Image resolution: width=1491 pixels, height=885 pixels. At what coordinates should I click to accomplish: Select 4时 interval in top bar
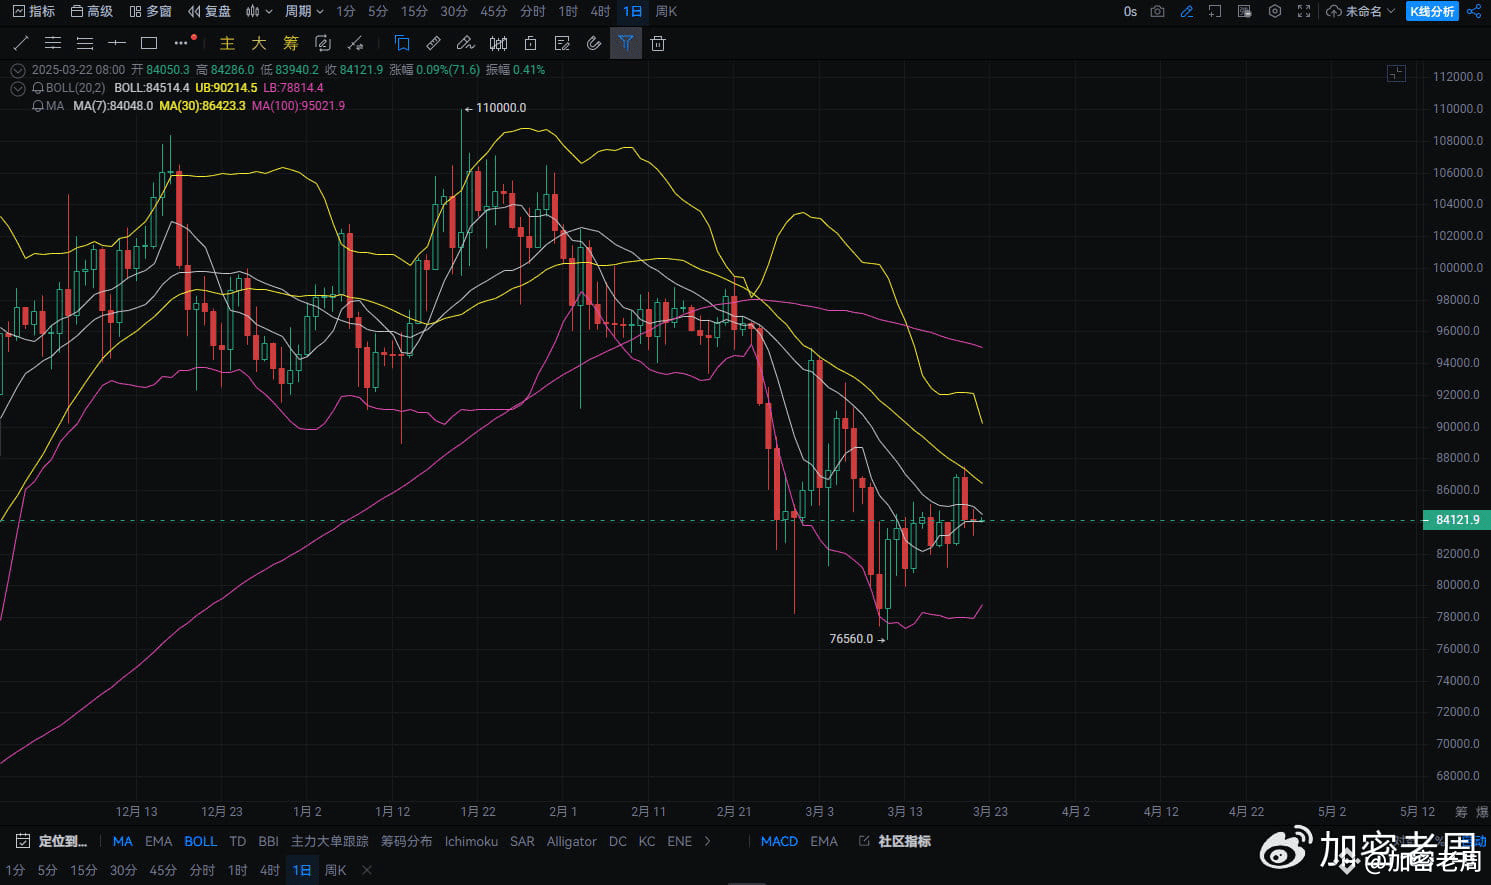point(600,11)
